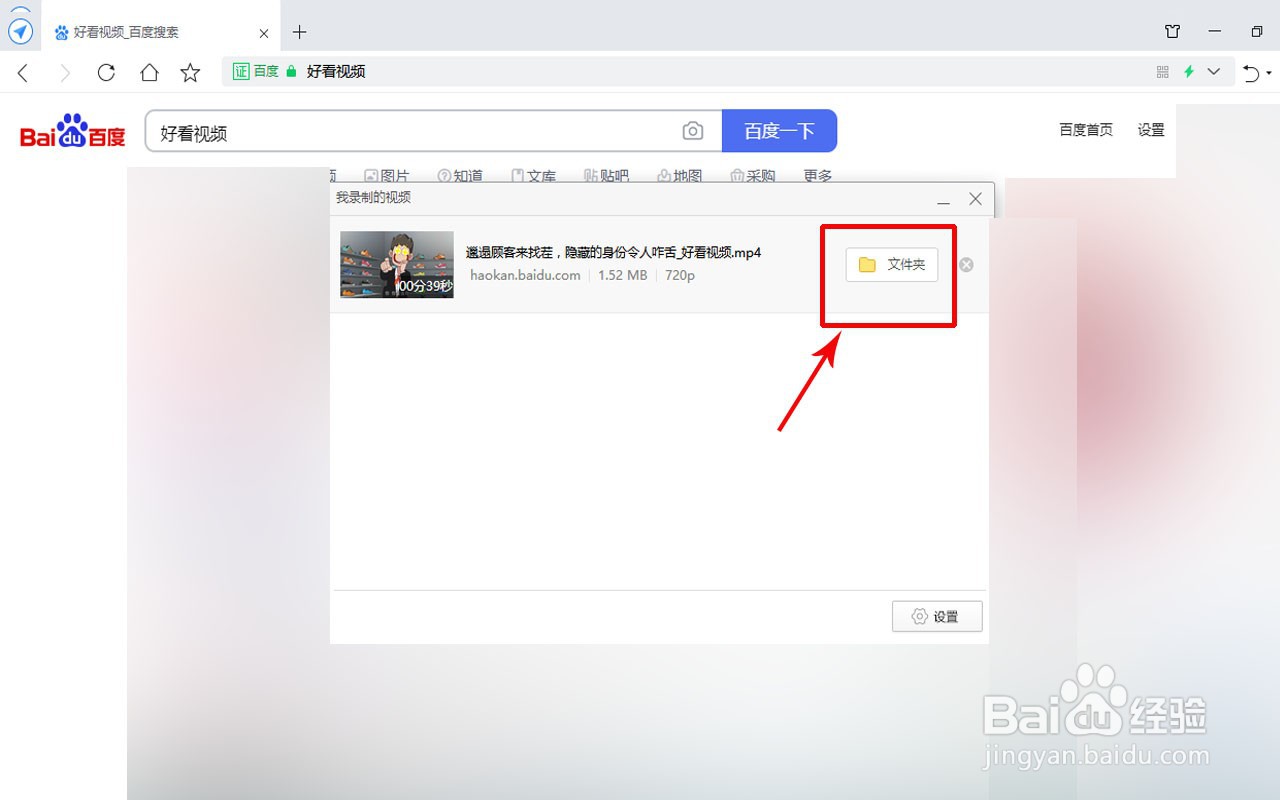This screenshot has height=800, width=1280.
Task: Click the haokan.baidu.com source text
Action: tap(525, 275)
